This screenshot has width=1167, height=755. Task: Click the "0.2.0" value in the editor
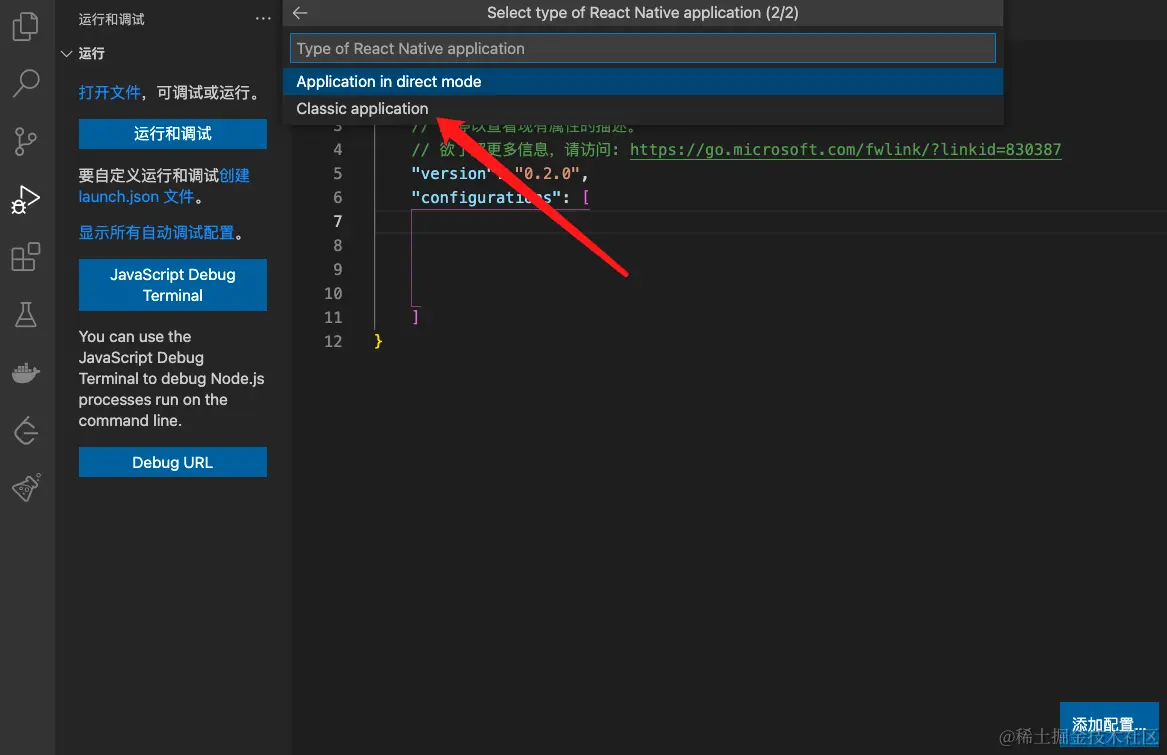click(547, 173)
